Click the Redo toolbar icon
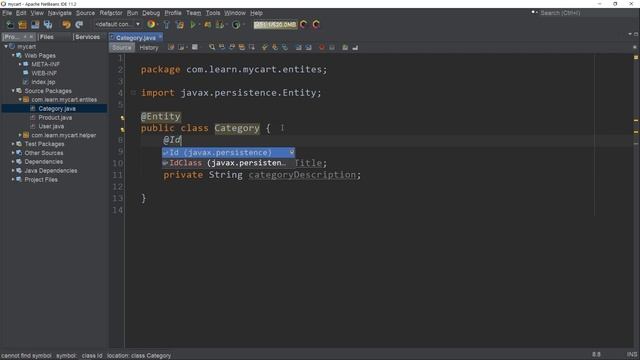 (x=79, y=24)
